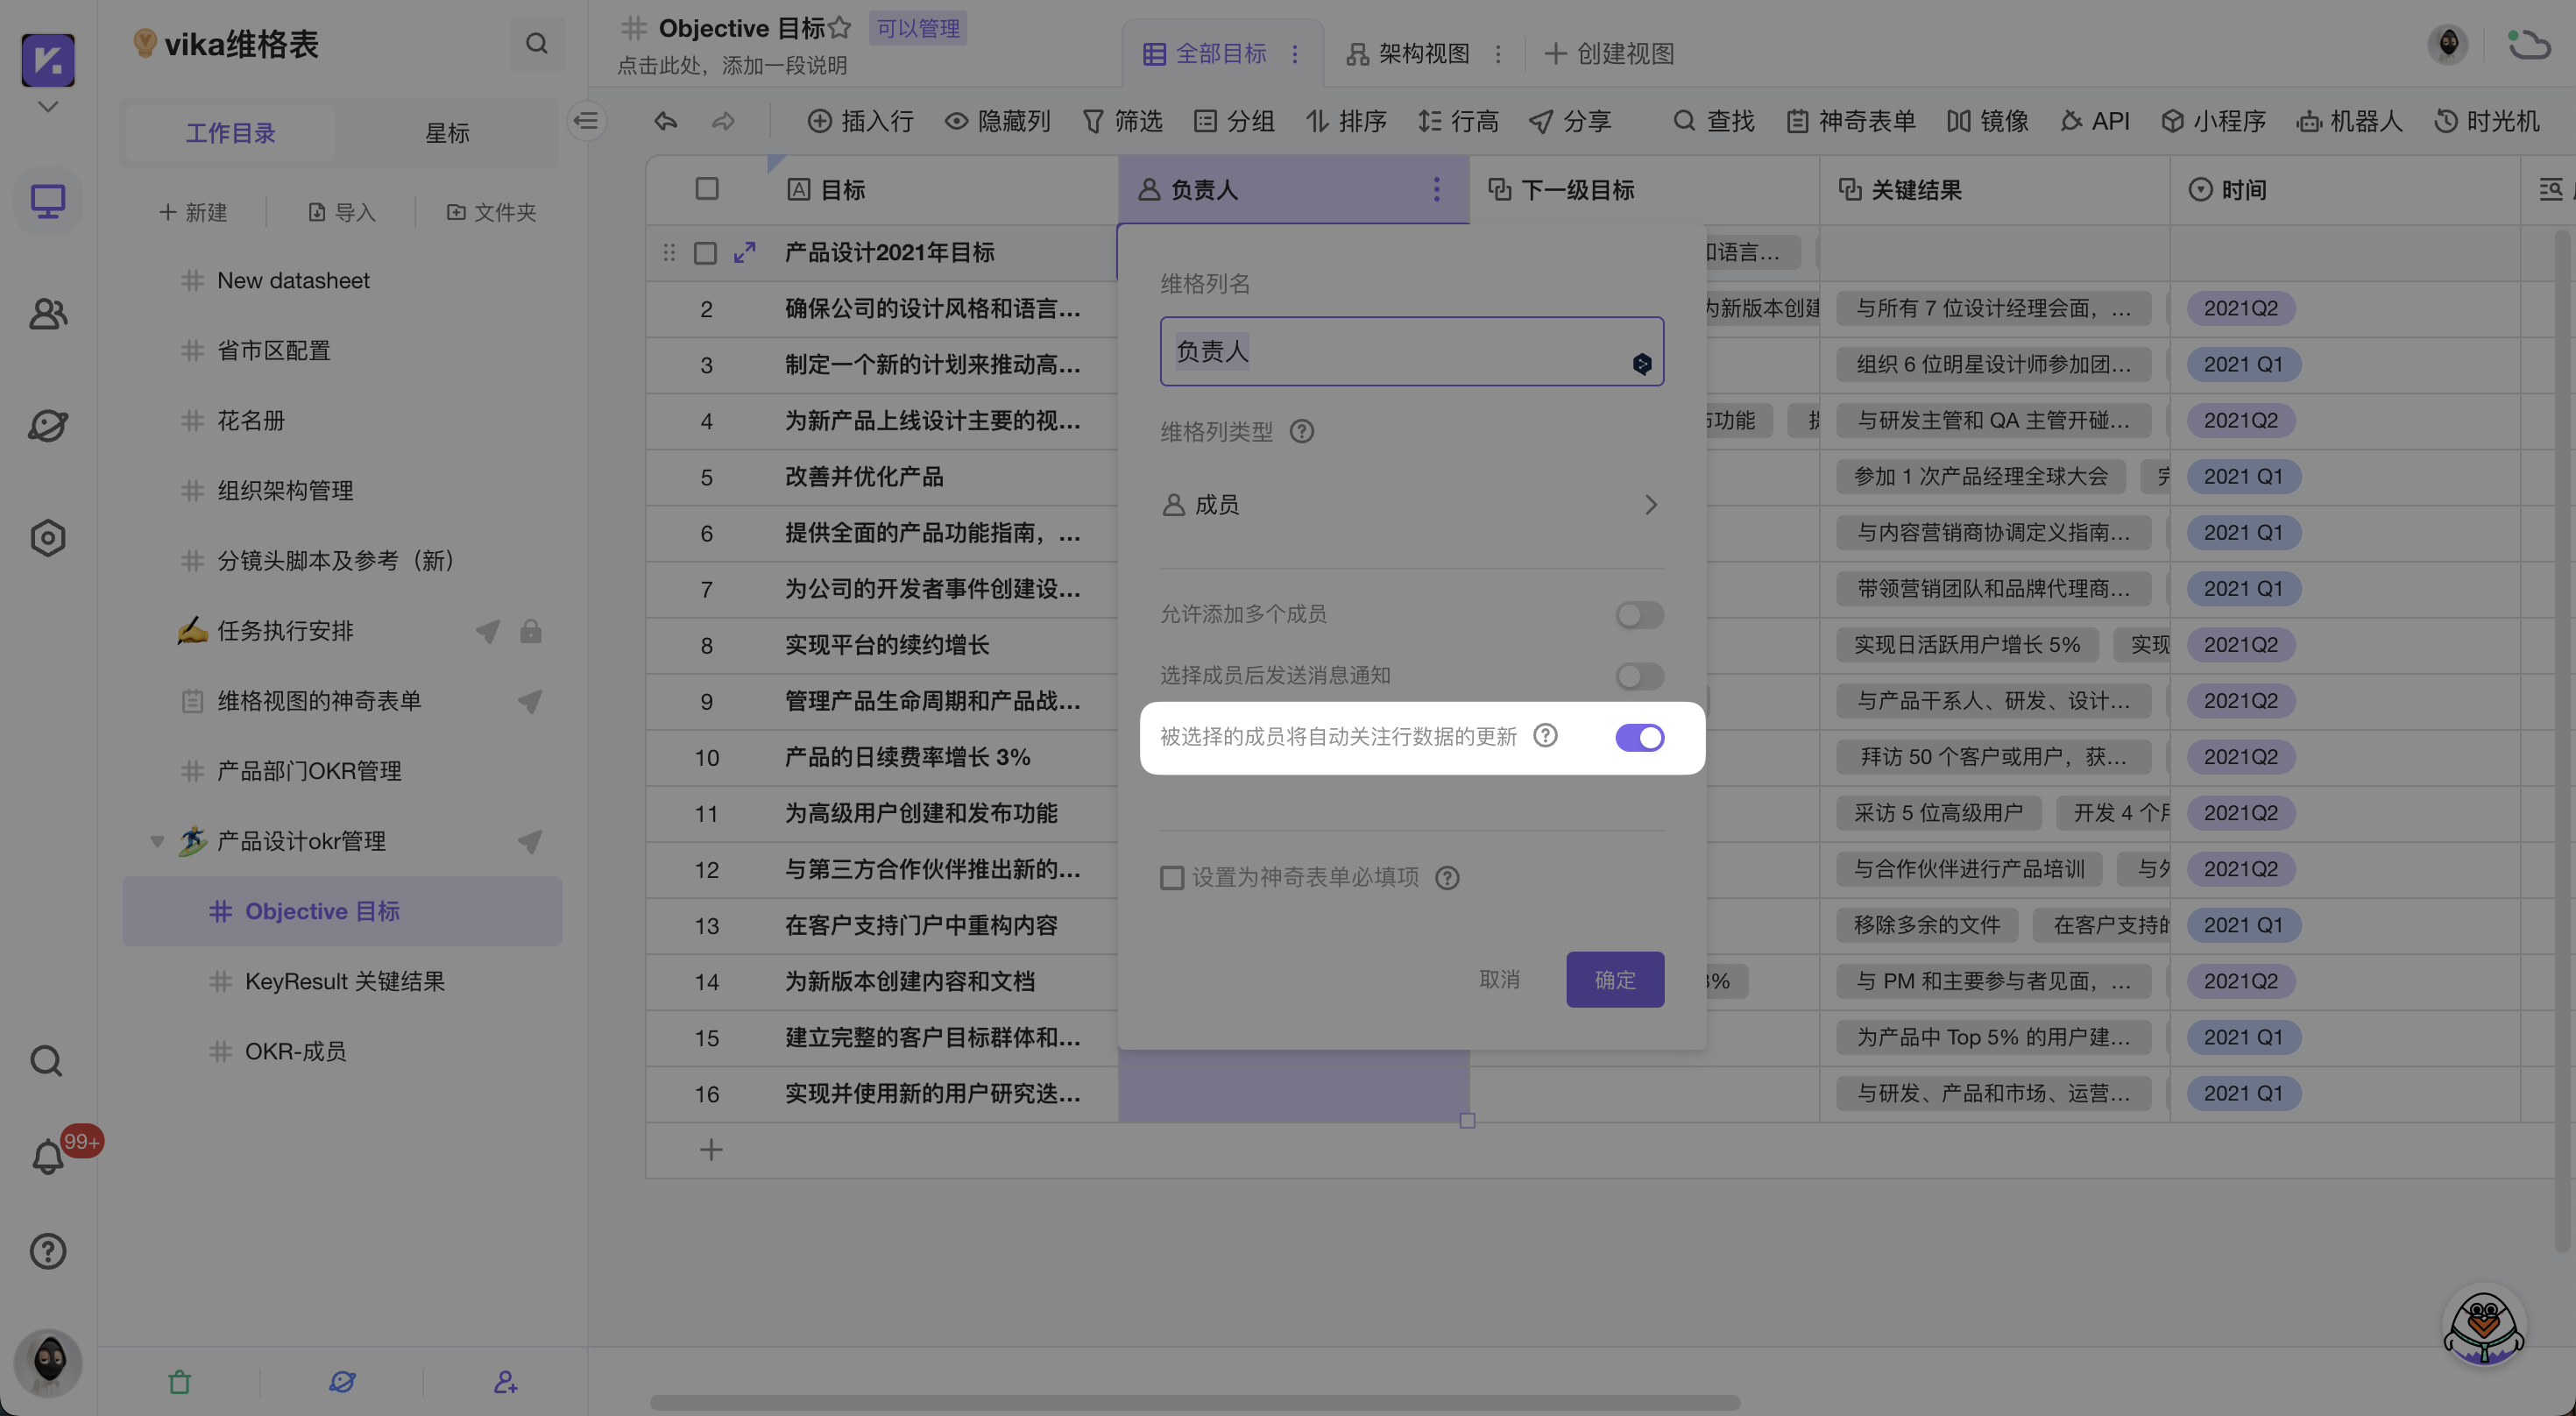Open the 机器人 (robot) feature
This screenshot has width=2576, height=1416.
2349,121
